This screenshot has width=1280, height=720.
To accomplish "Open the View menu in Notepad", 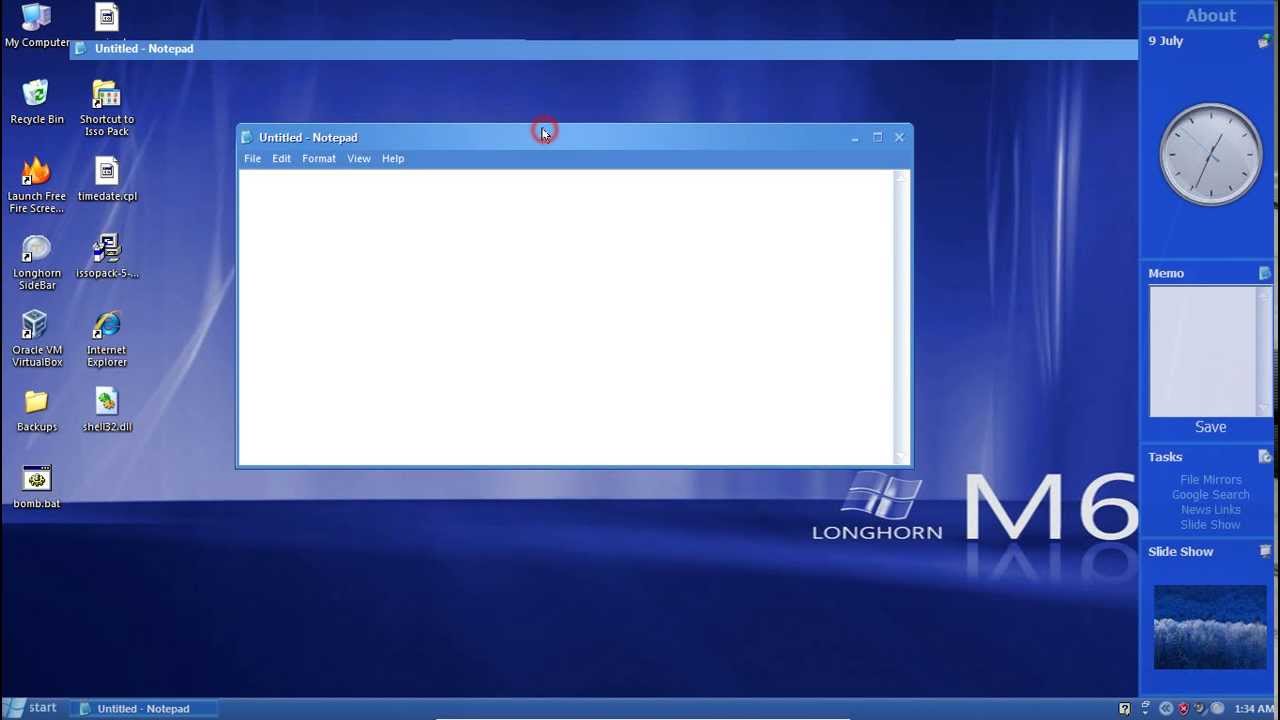I will [x=358, y=159].
